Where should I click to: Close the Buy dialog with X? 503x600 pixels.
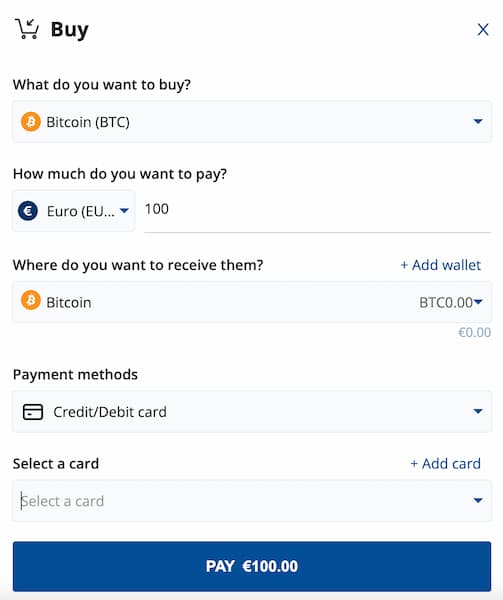click(483, 29)
